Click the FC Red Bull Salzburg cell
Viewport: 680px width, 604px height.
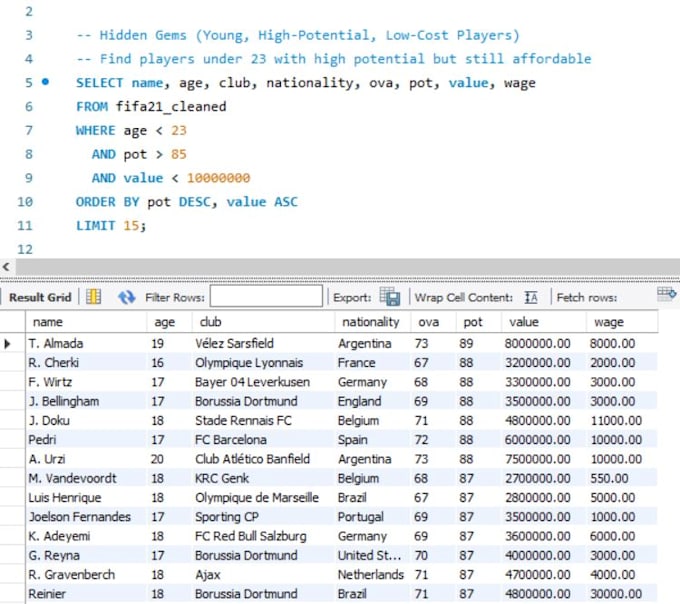(x=263, y=536)
